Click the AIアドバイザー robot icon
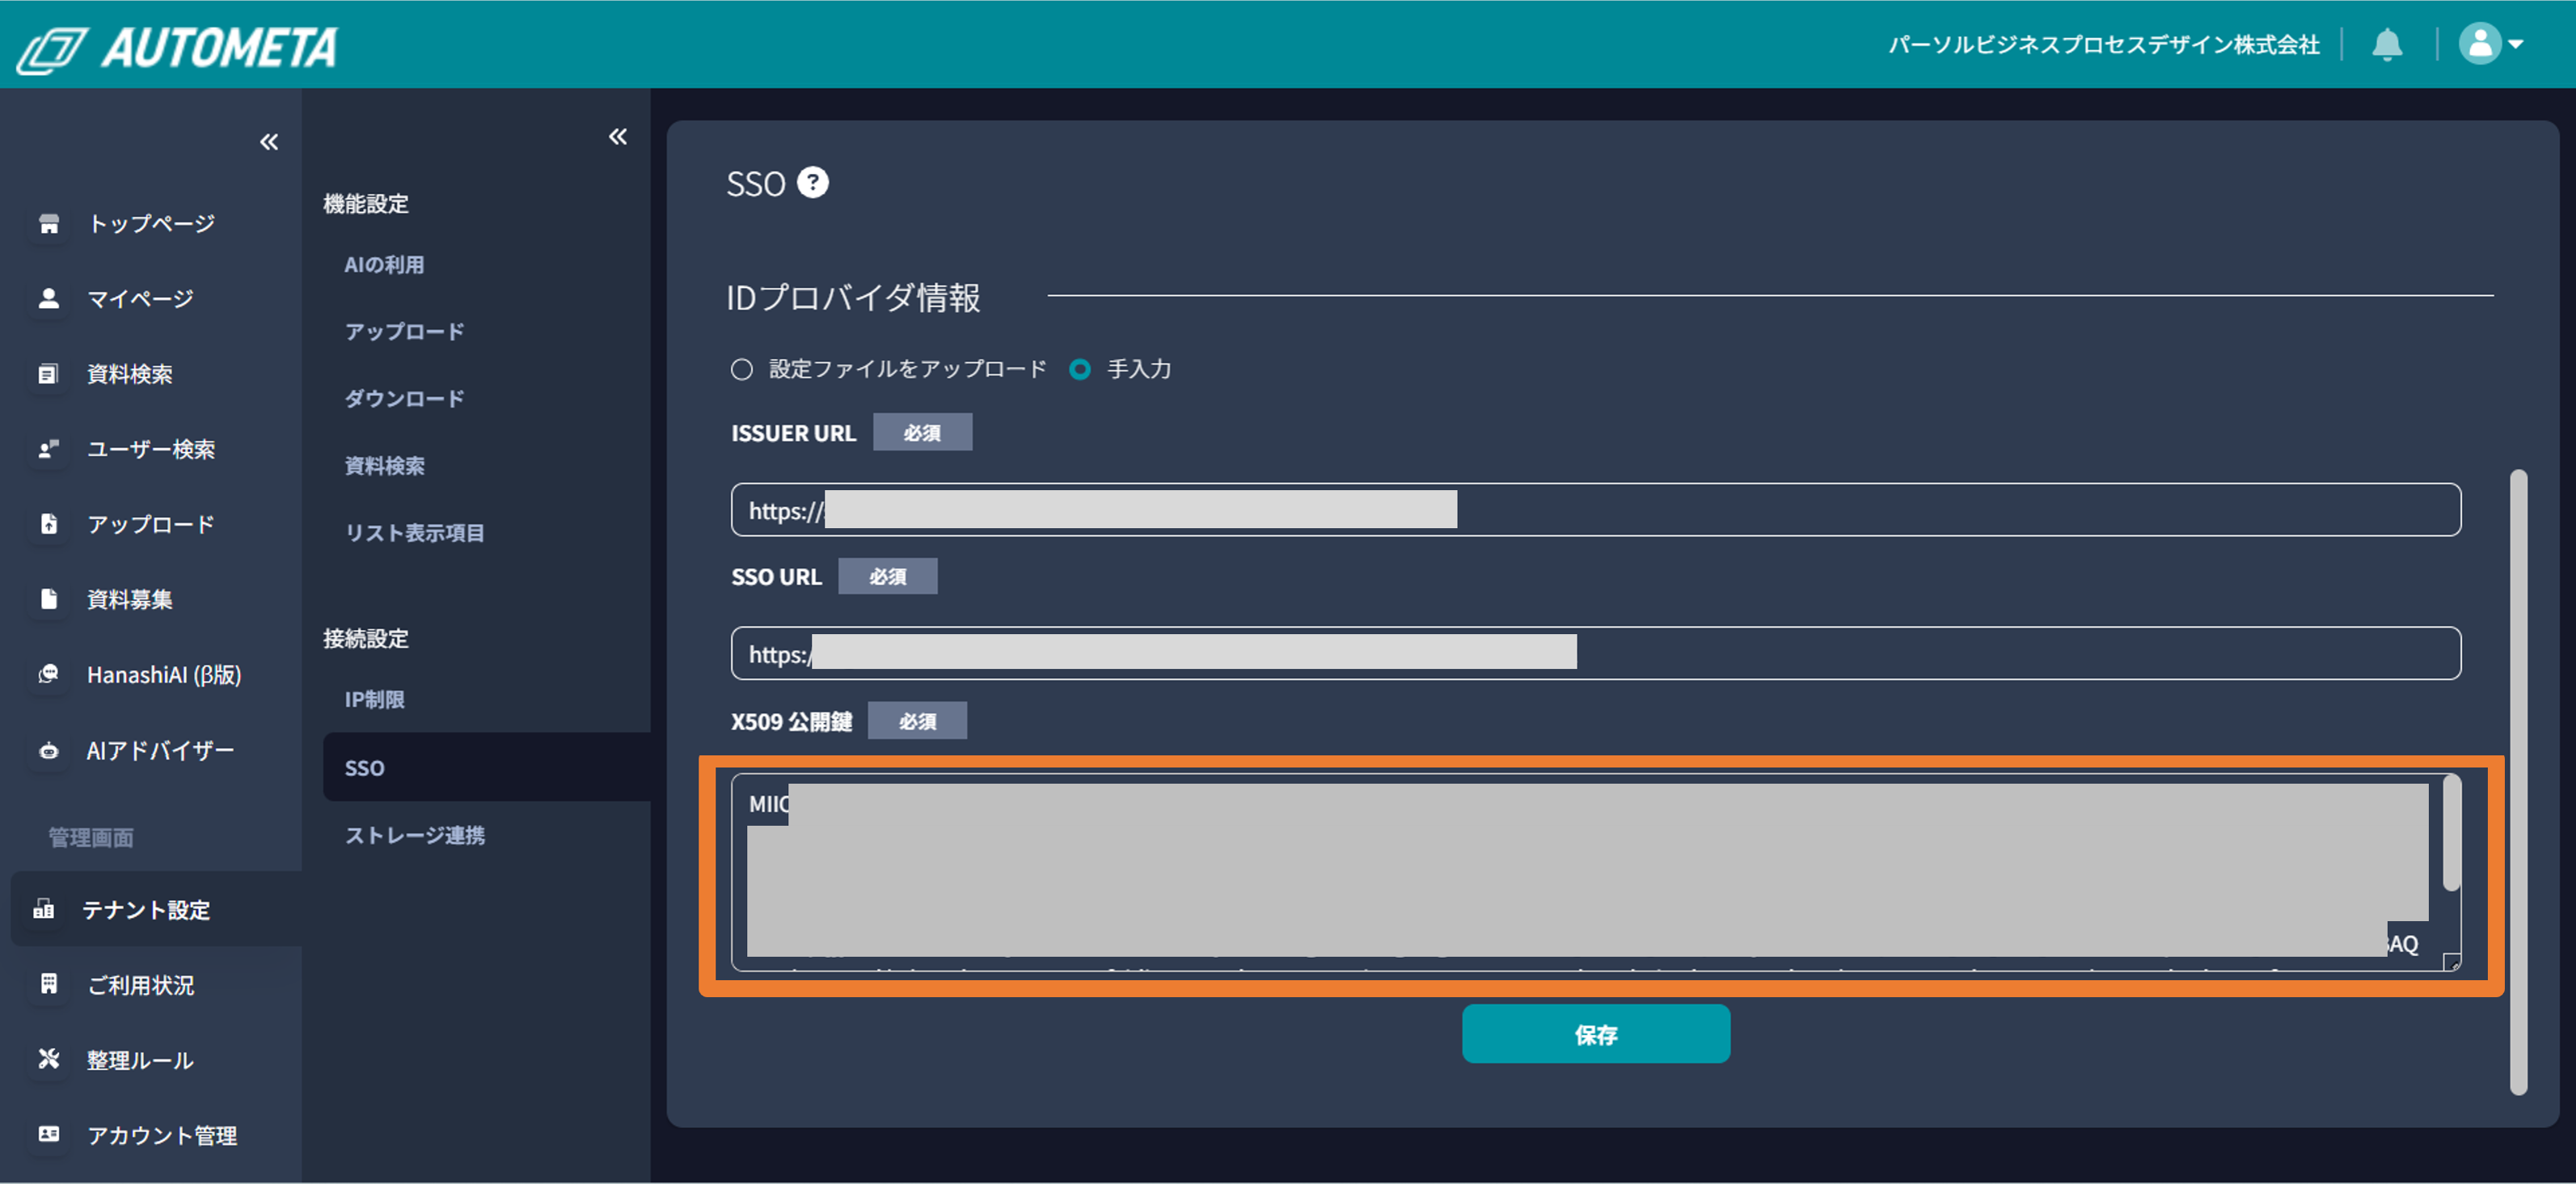The image size is (2576, 1184). (x=48, y=750)
